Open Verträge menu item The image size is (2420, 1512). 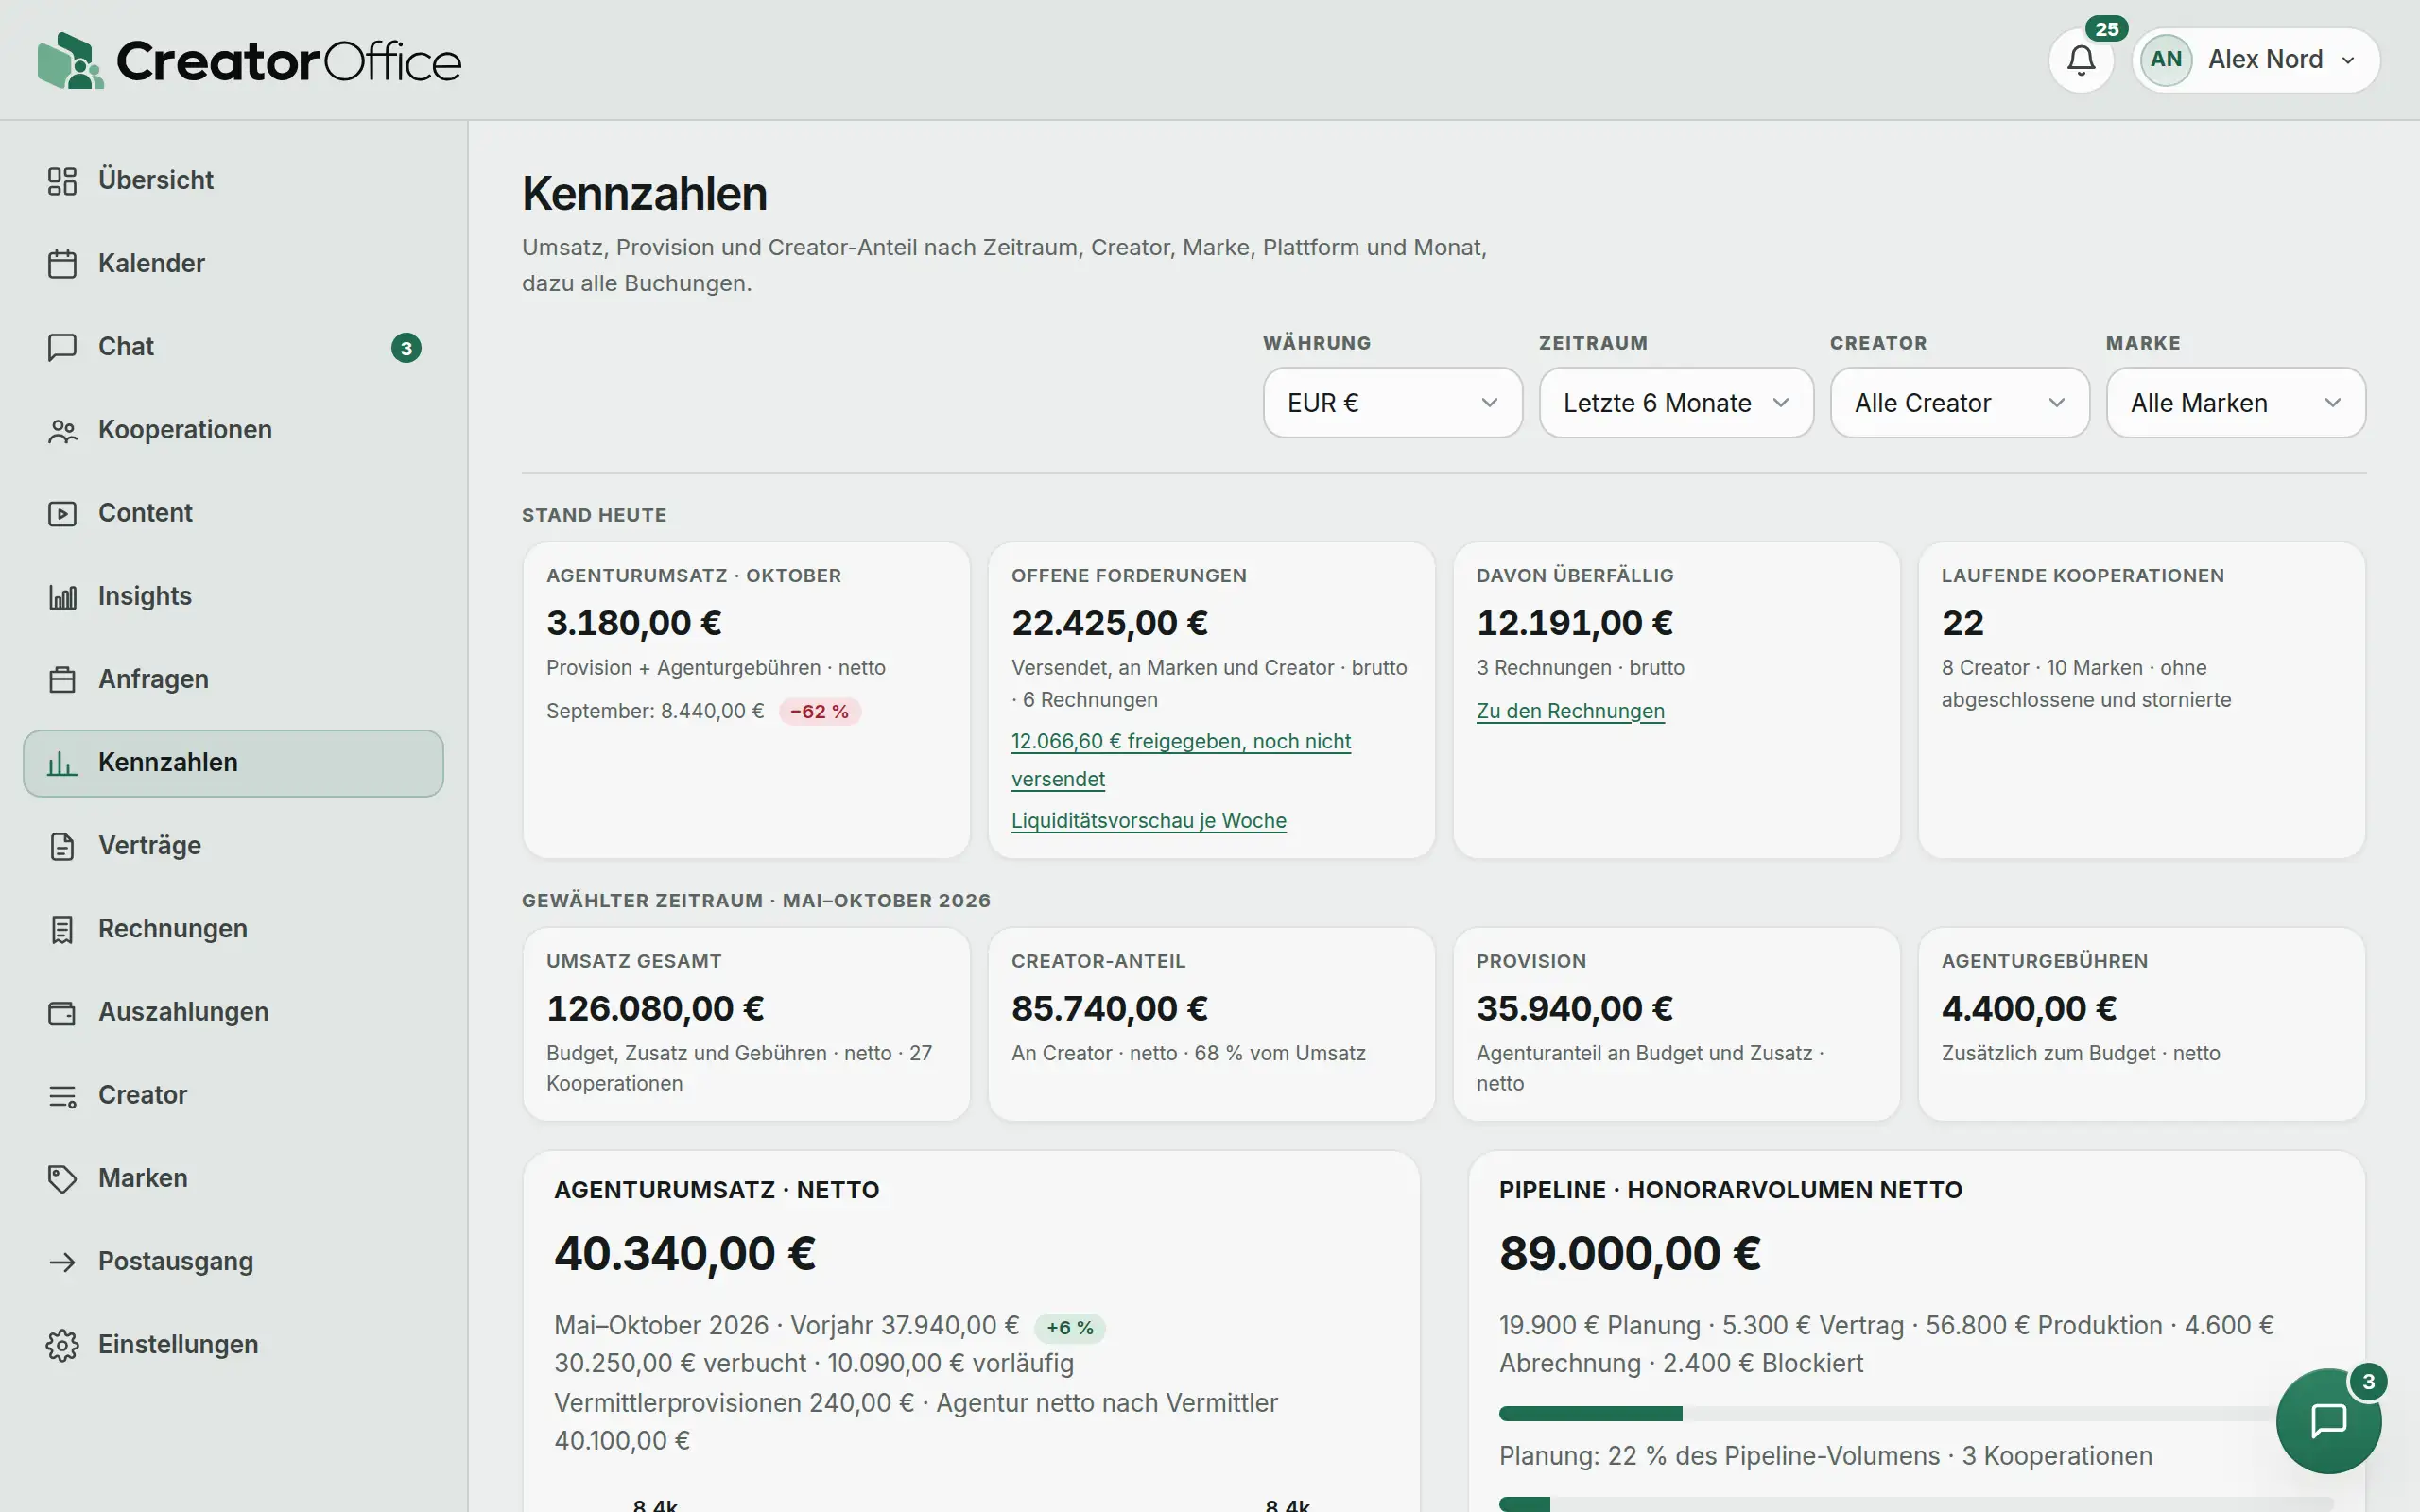click(233, 846)
